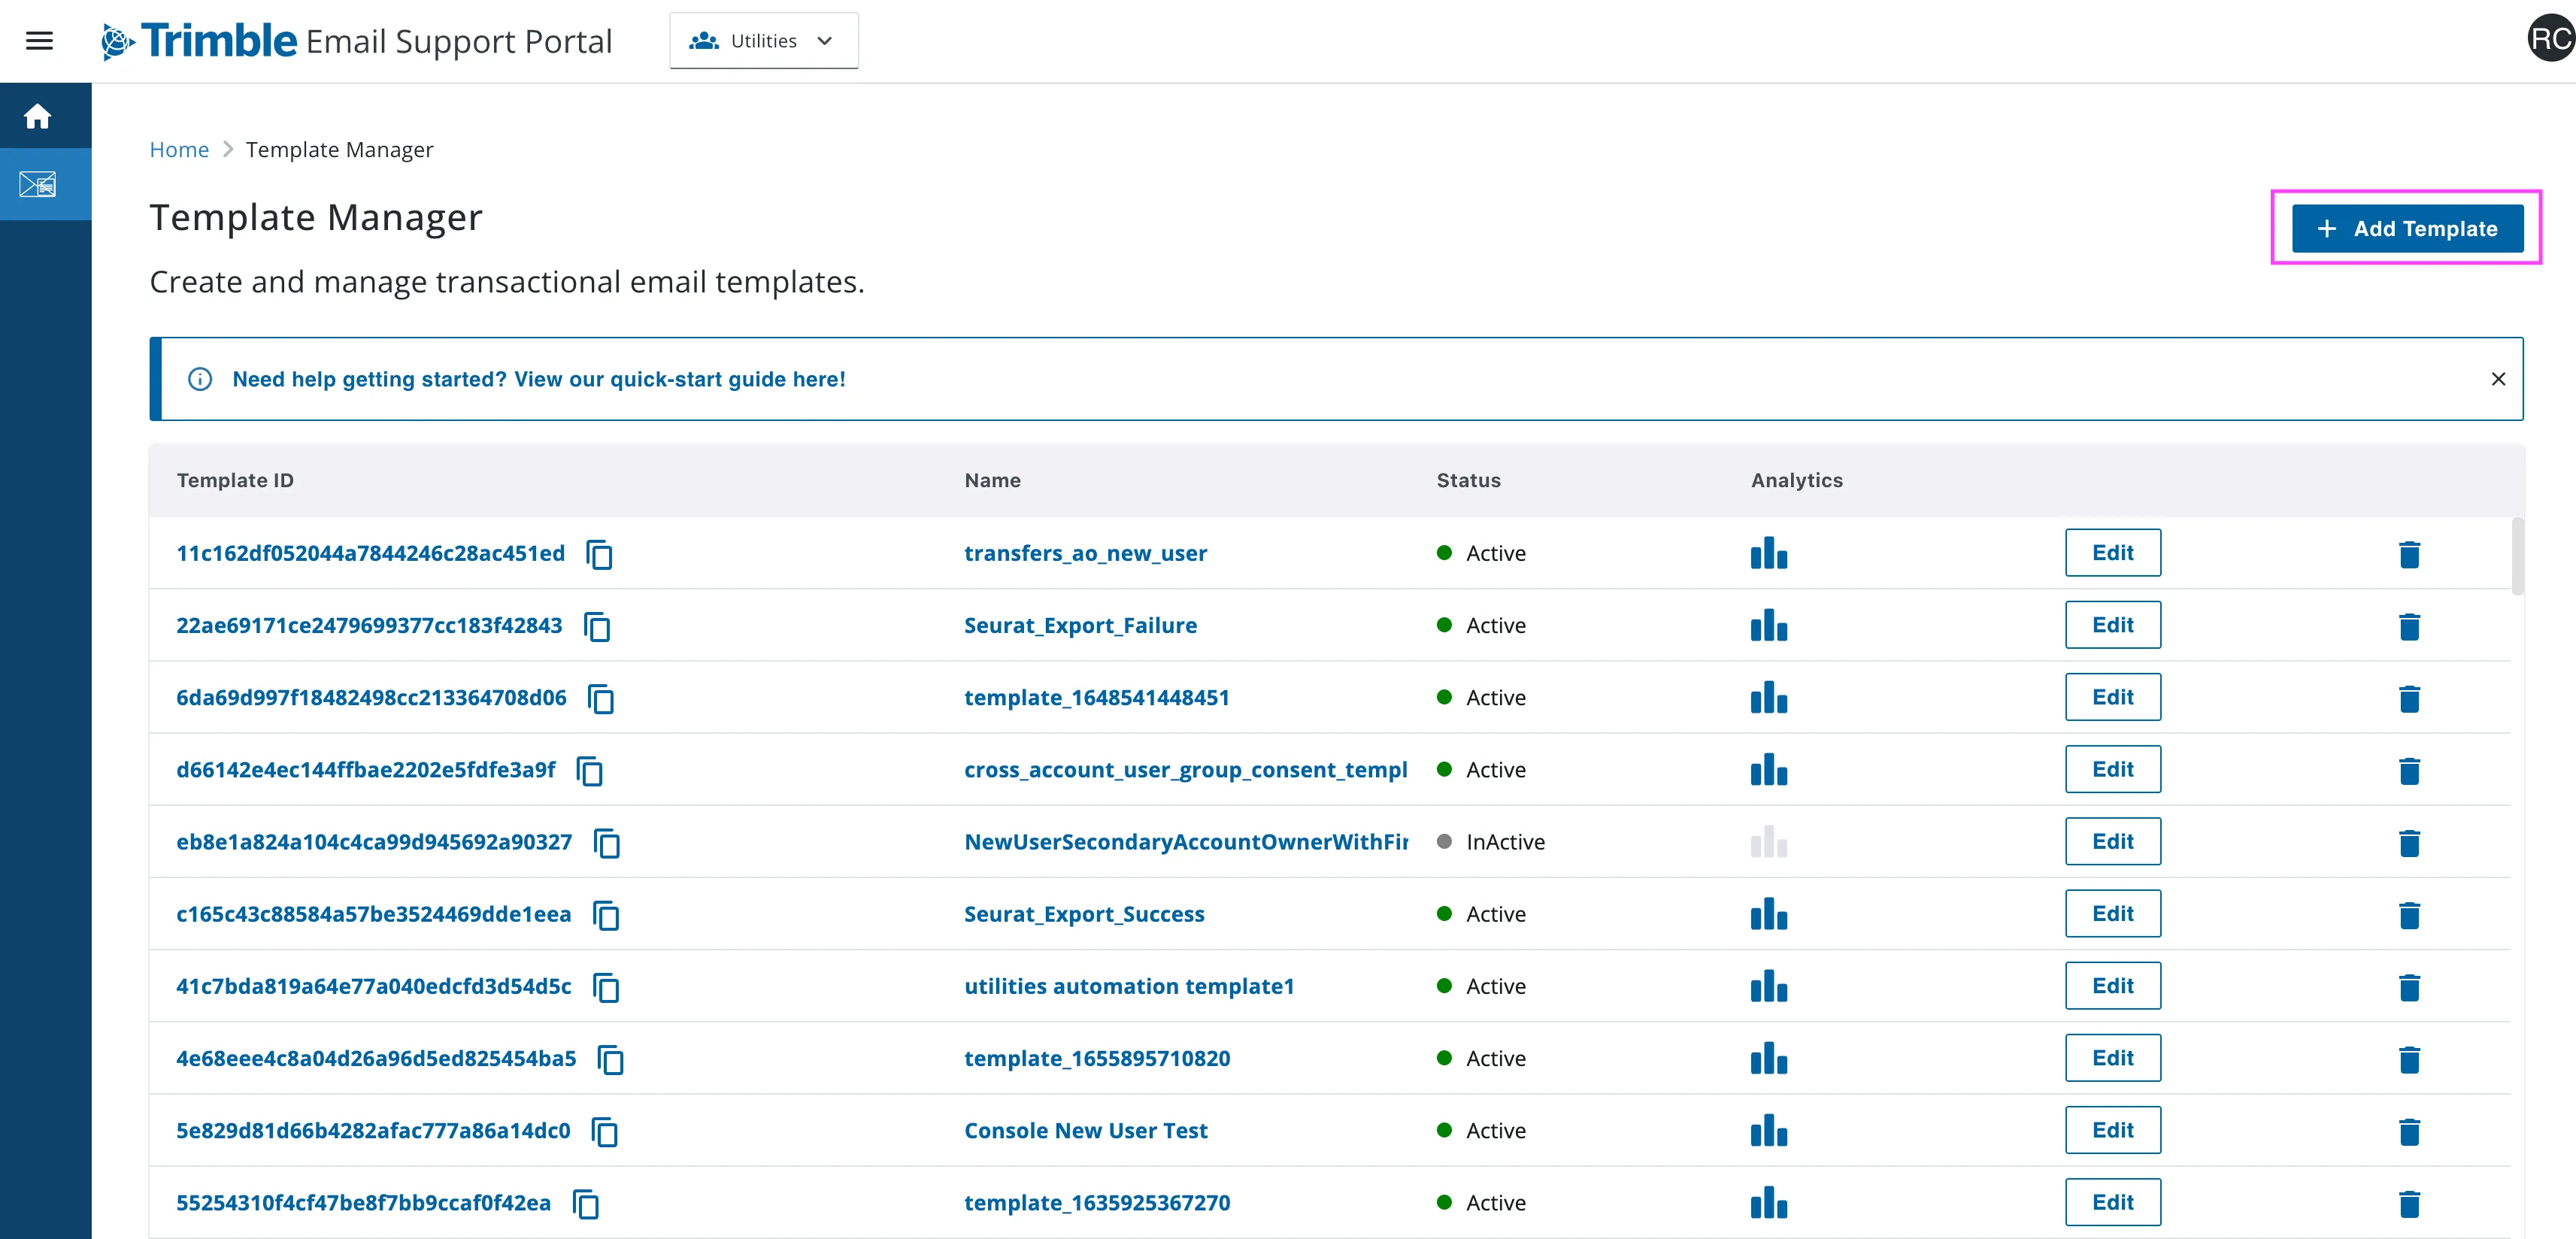Open the RC user avatar menu
The height and width of the screenshot is (1239, 2576).
2550,39
